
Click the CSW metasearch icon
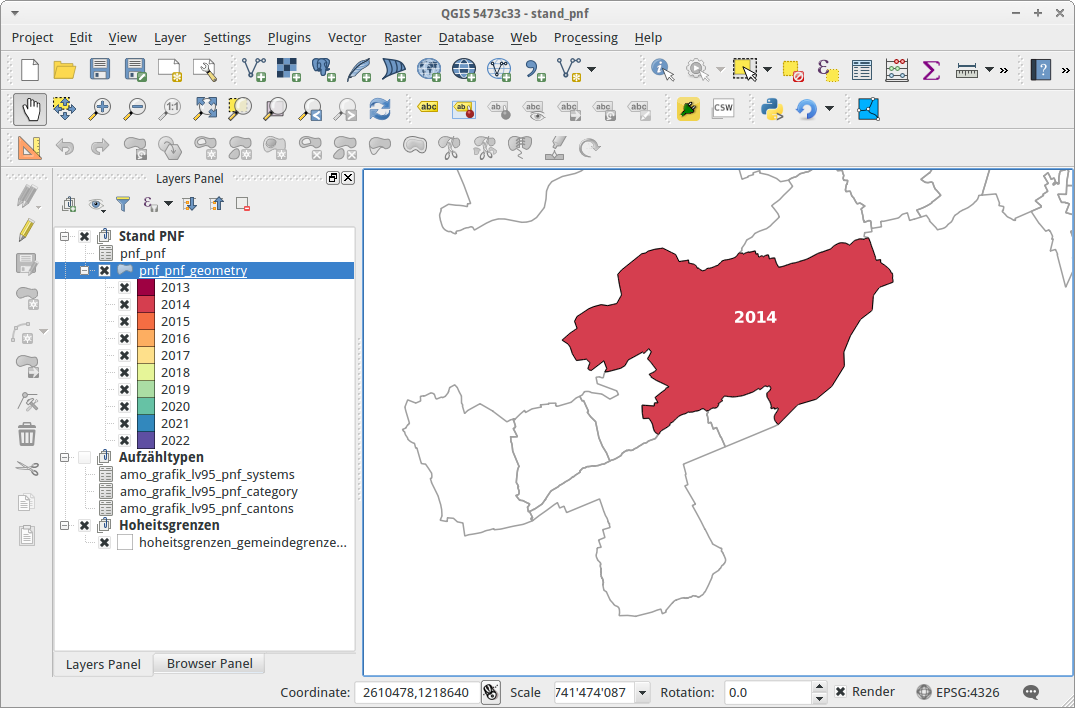point(723,108)
